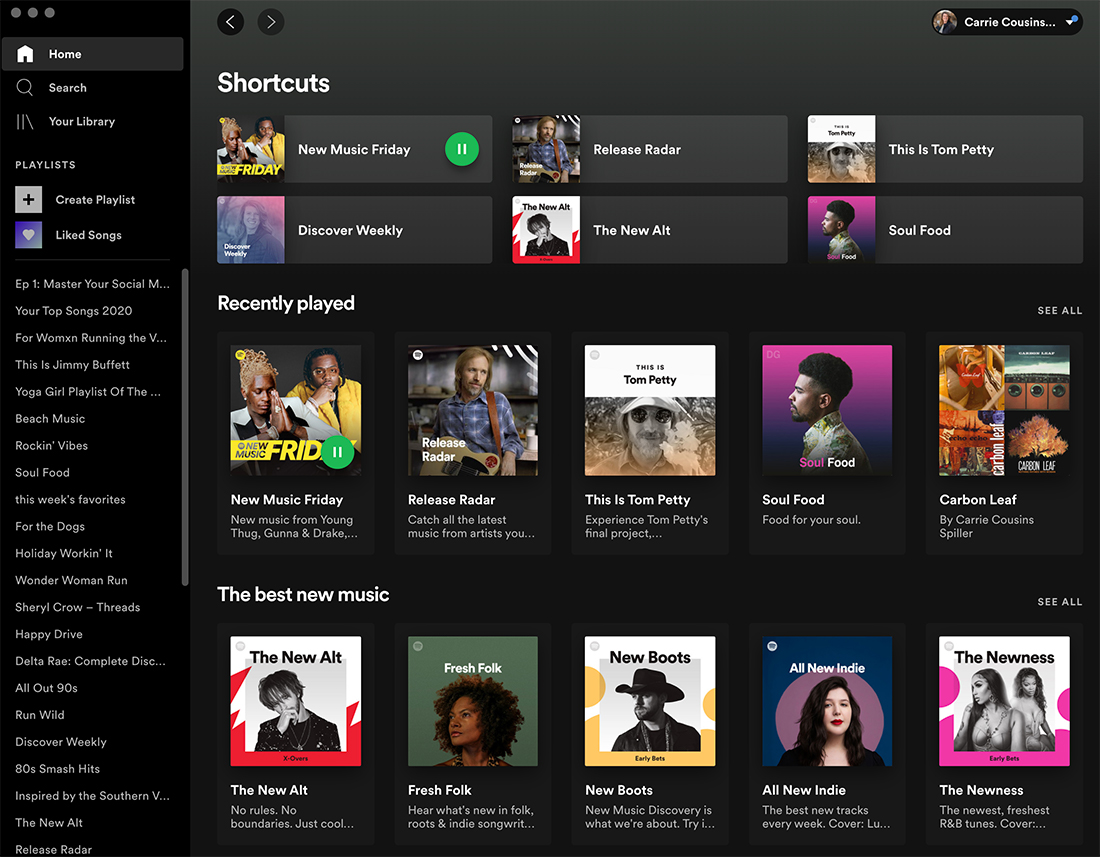
Task: Click the plus icon for Create Playlist
Action: [x=29, y=200]
